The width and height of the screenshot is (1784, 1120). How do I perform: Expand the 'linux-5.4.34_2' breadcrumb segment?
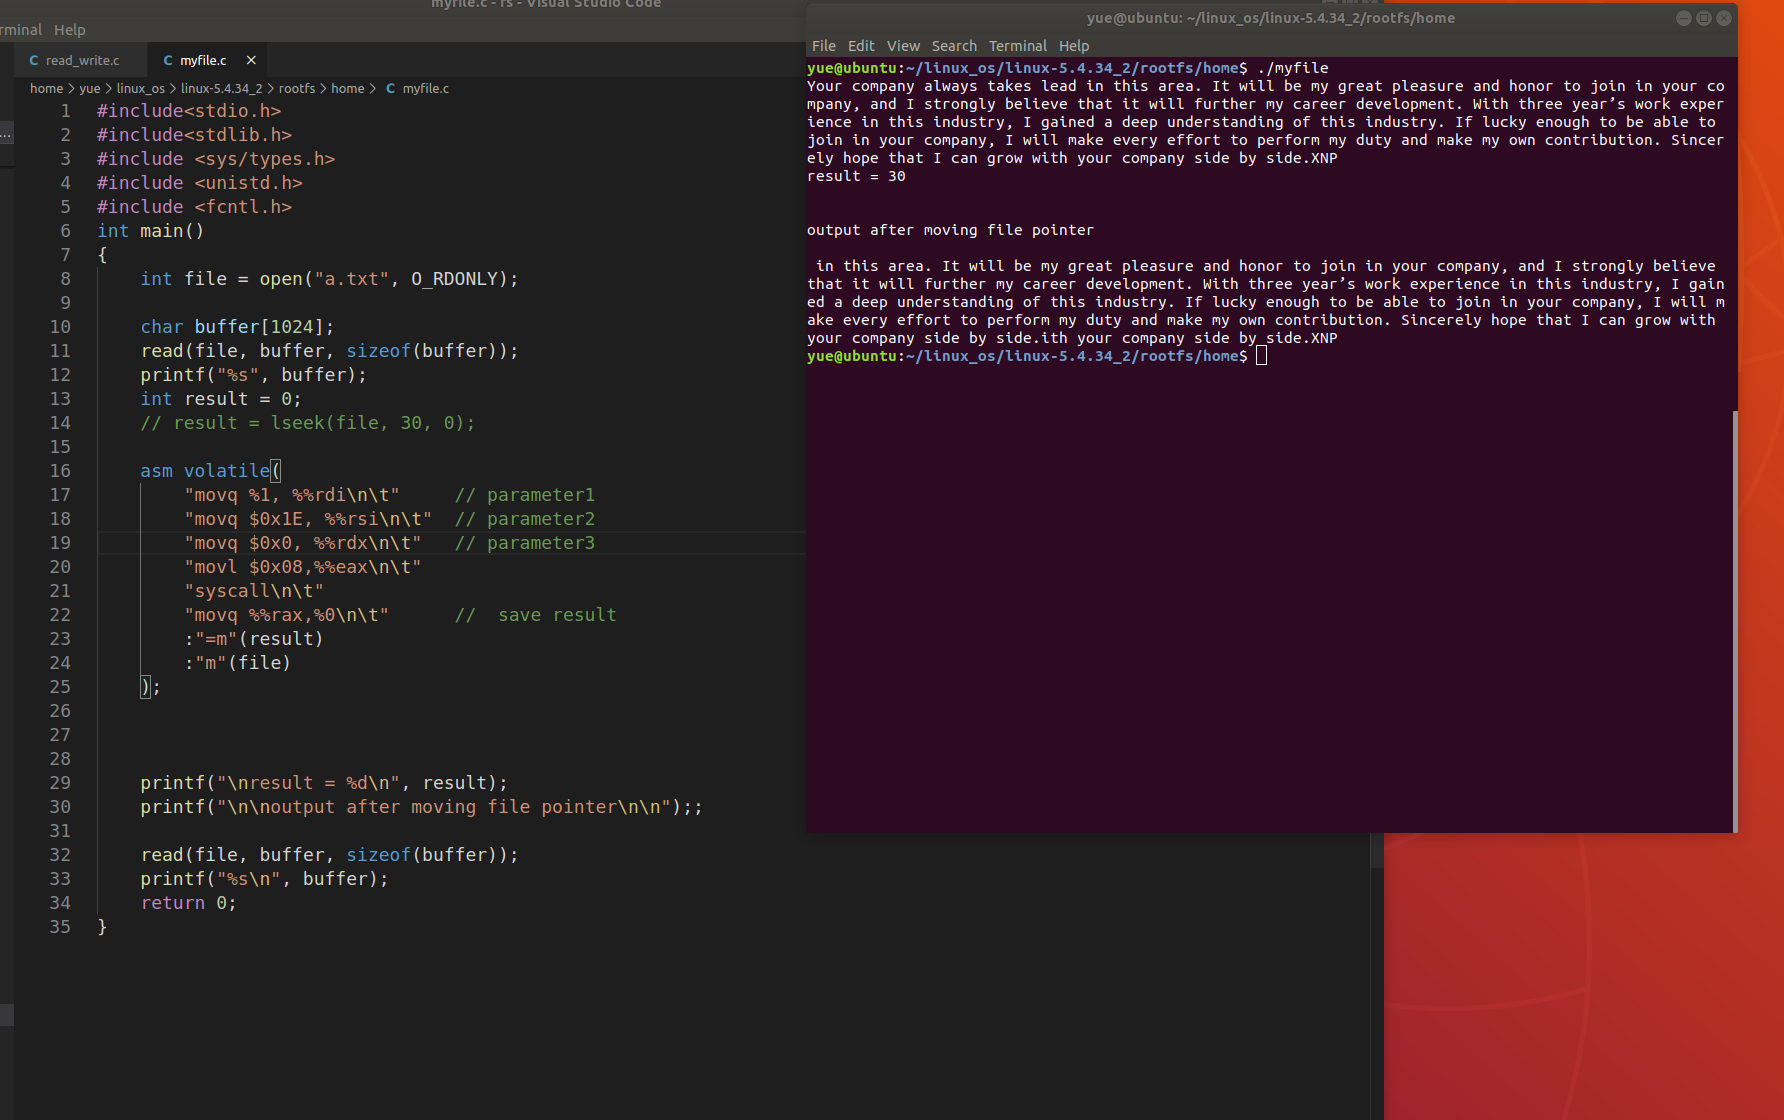point(221,88)
